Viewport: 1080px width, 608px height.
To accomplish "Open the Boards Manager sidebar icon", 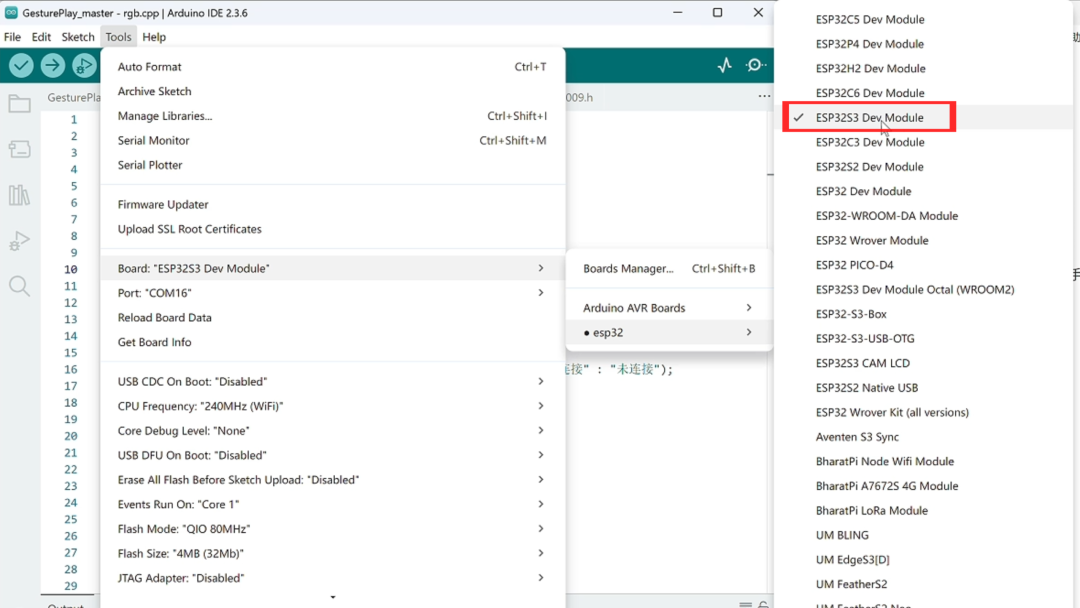I will point(19,149).
